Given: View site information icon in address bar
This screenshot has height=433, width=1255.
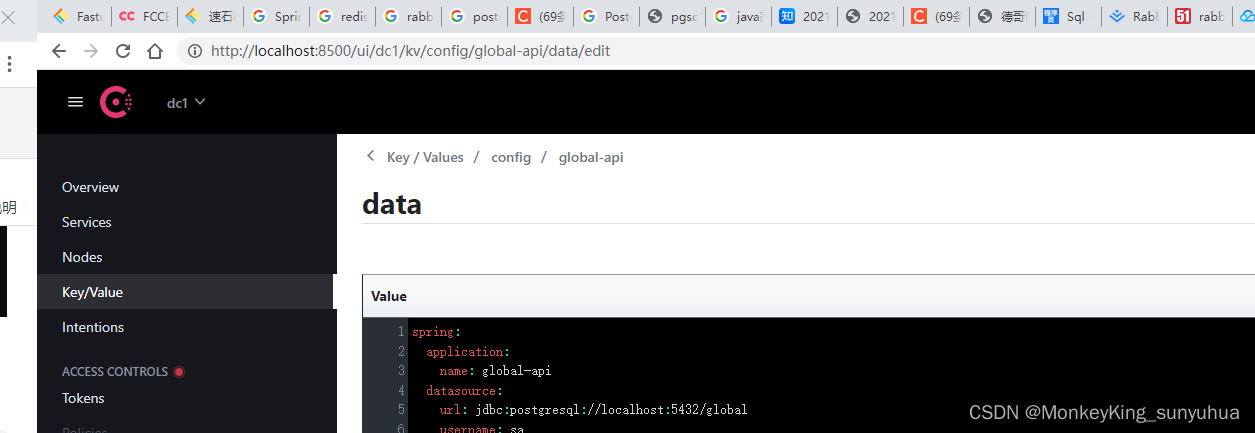Looking at the screenshot, I should click(x=195, y=51).
